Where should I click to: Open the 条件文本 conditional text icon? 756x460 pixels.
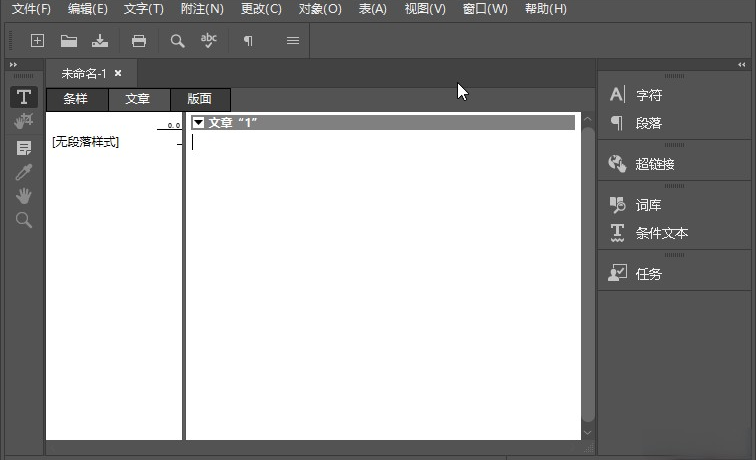617,233
